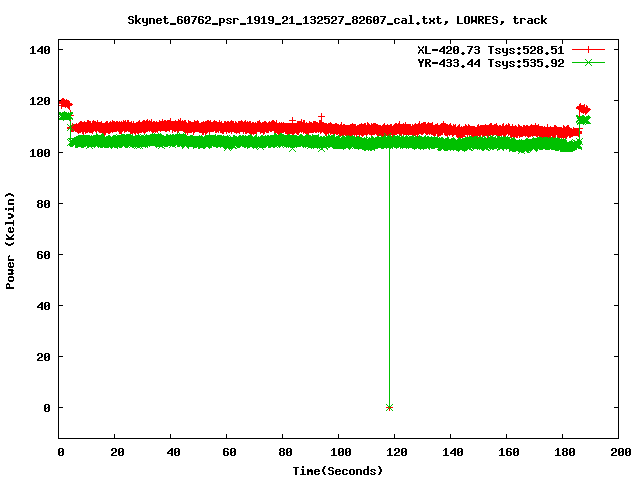
Task: Click the Power (Kelvin) axis label
Action: [x=10, y=241]
